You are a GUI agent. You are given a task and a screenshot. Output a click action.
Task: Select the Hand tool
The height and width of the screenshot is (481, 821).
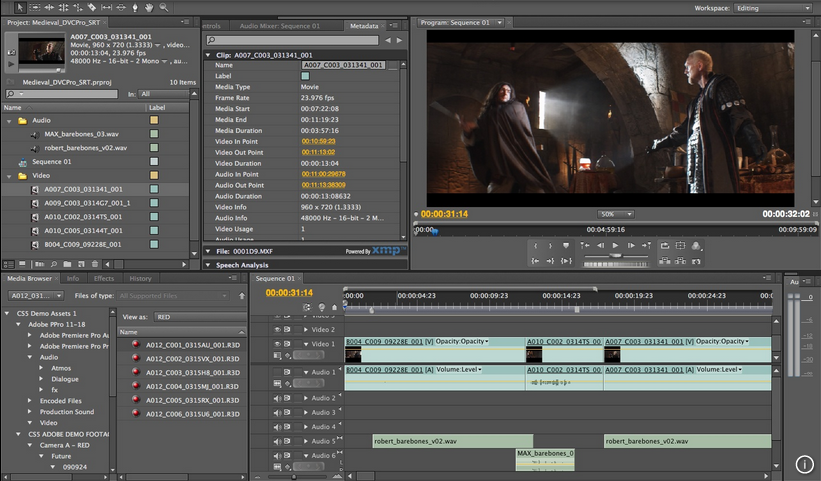147,7
